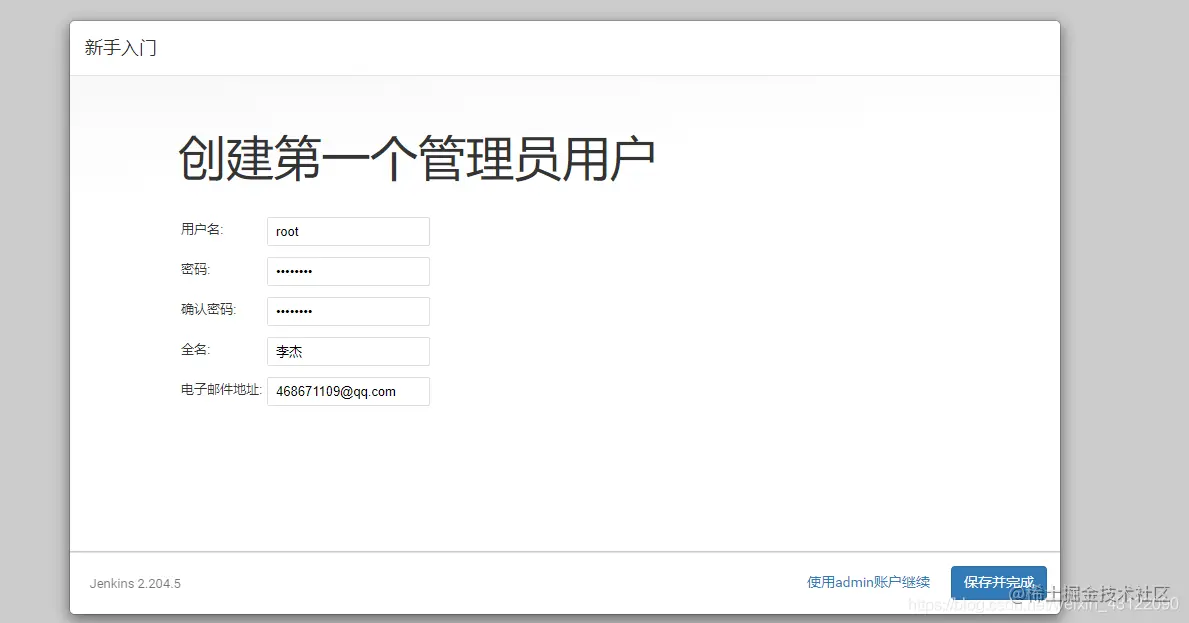Viewport: 1189px width, 623px height.
Task: Edit the 电子邮件地址 email address field
Action: point(348,391)
